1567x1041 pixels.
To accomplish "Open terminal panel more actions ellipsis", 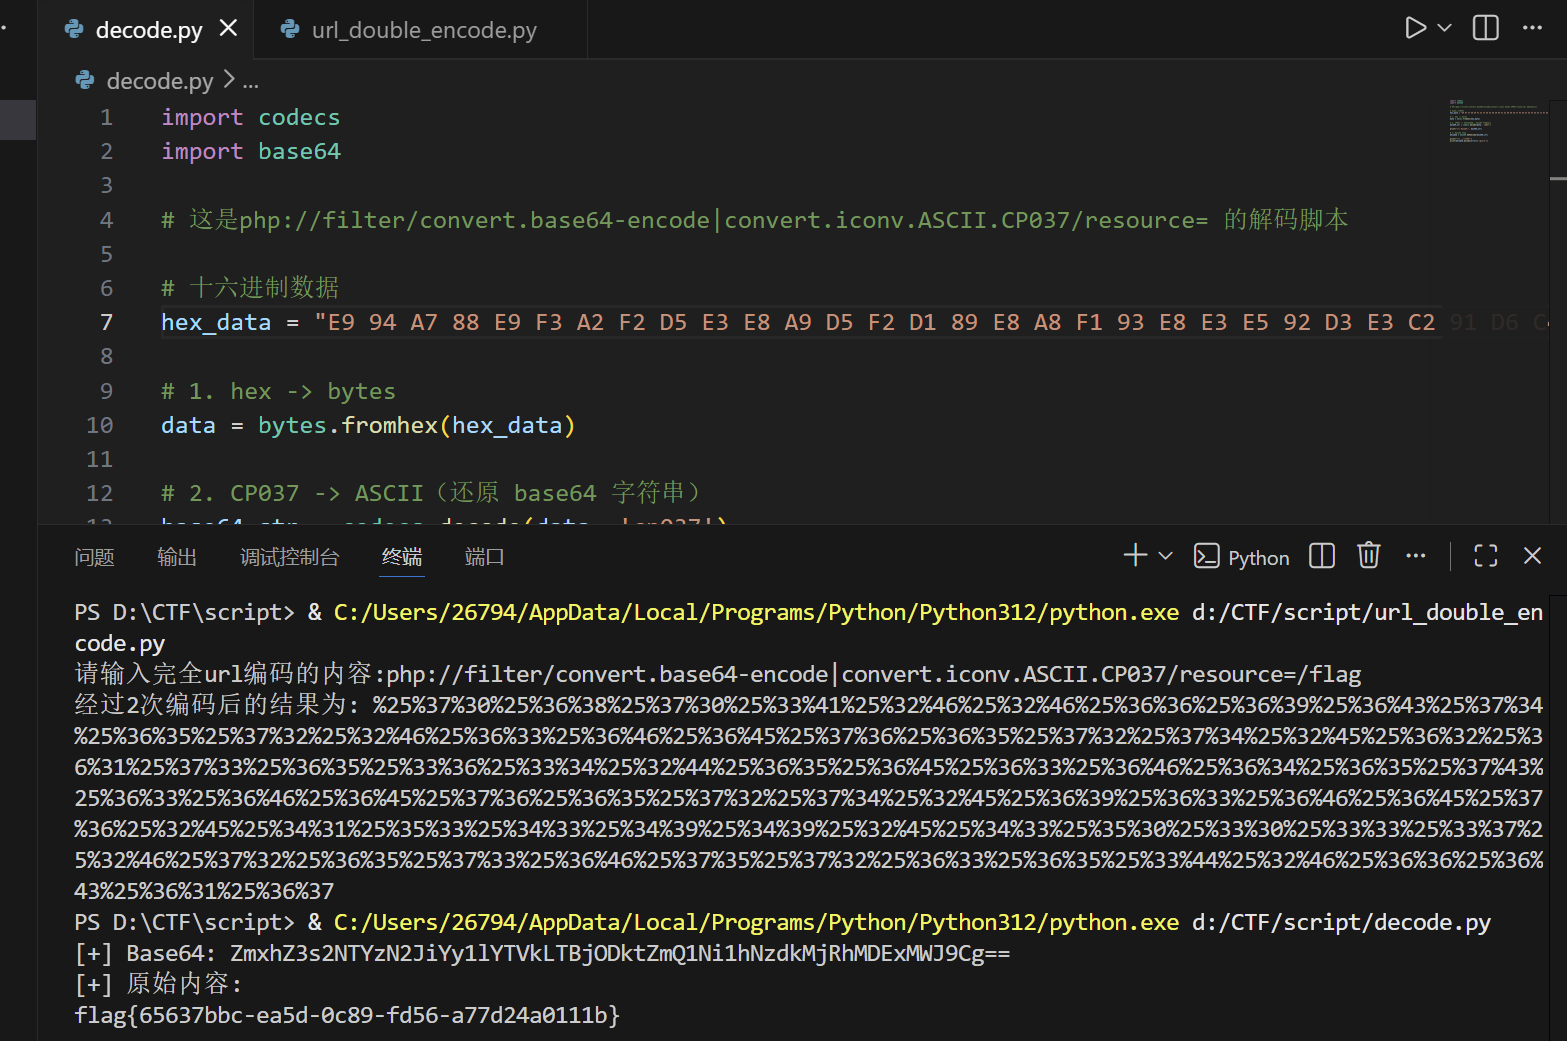I will [1415, 556].
